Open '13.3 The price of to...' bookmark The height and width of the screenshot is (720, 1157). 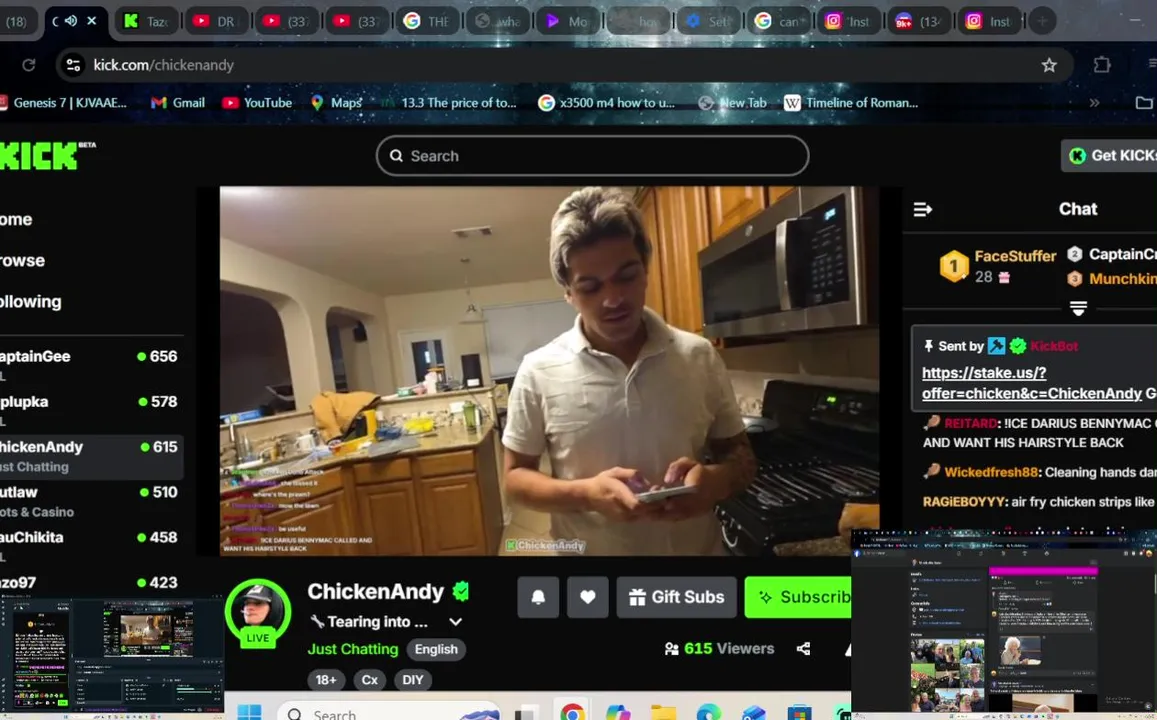coord(449,103)
